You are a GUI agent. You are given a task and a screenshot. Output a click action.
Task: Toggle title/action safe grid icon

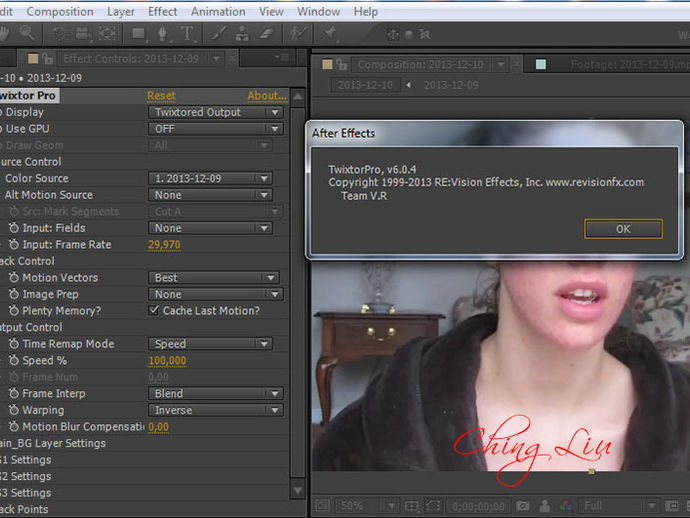click(412, 506)
